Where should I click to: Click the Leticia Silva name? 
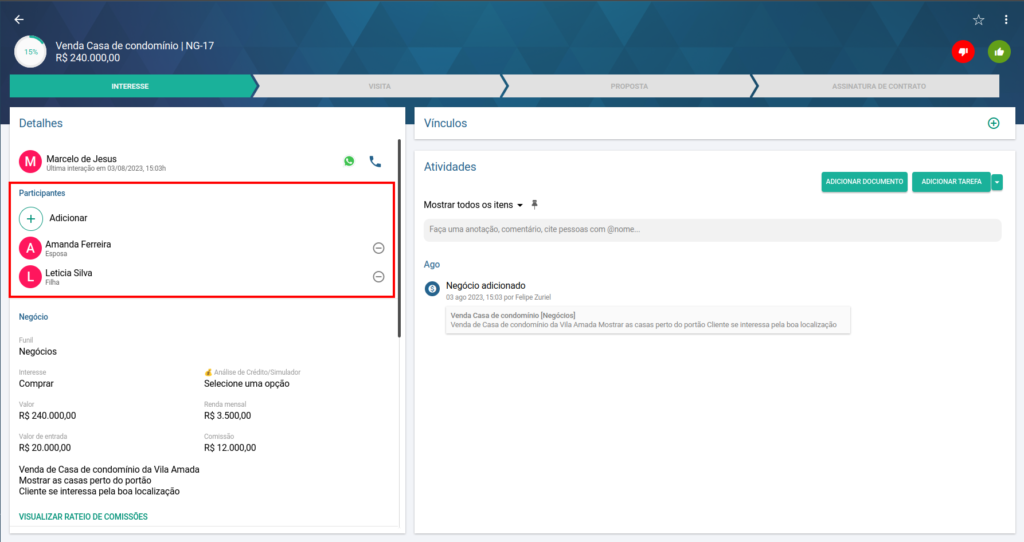[69, 273]
